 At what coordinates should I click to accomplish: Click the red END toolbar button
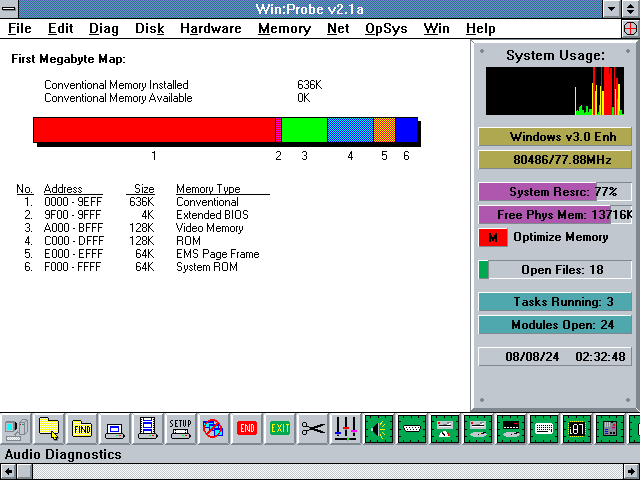point(247,429)
